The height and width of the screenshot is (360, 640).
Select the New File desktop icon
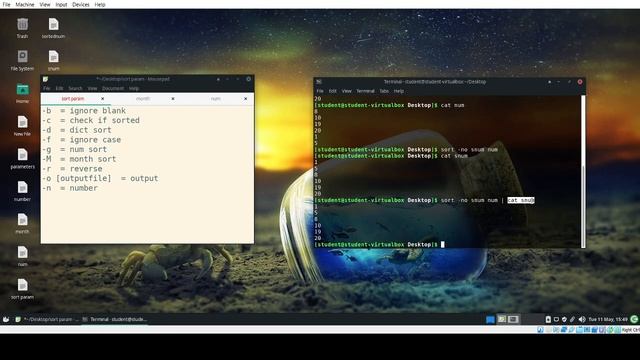[x=22, y=126]
